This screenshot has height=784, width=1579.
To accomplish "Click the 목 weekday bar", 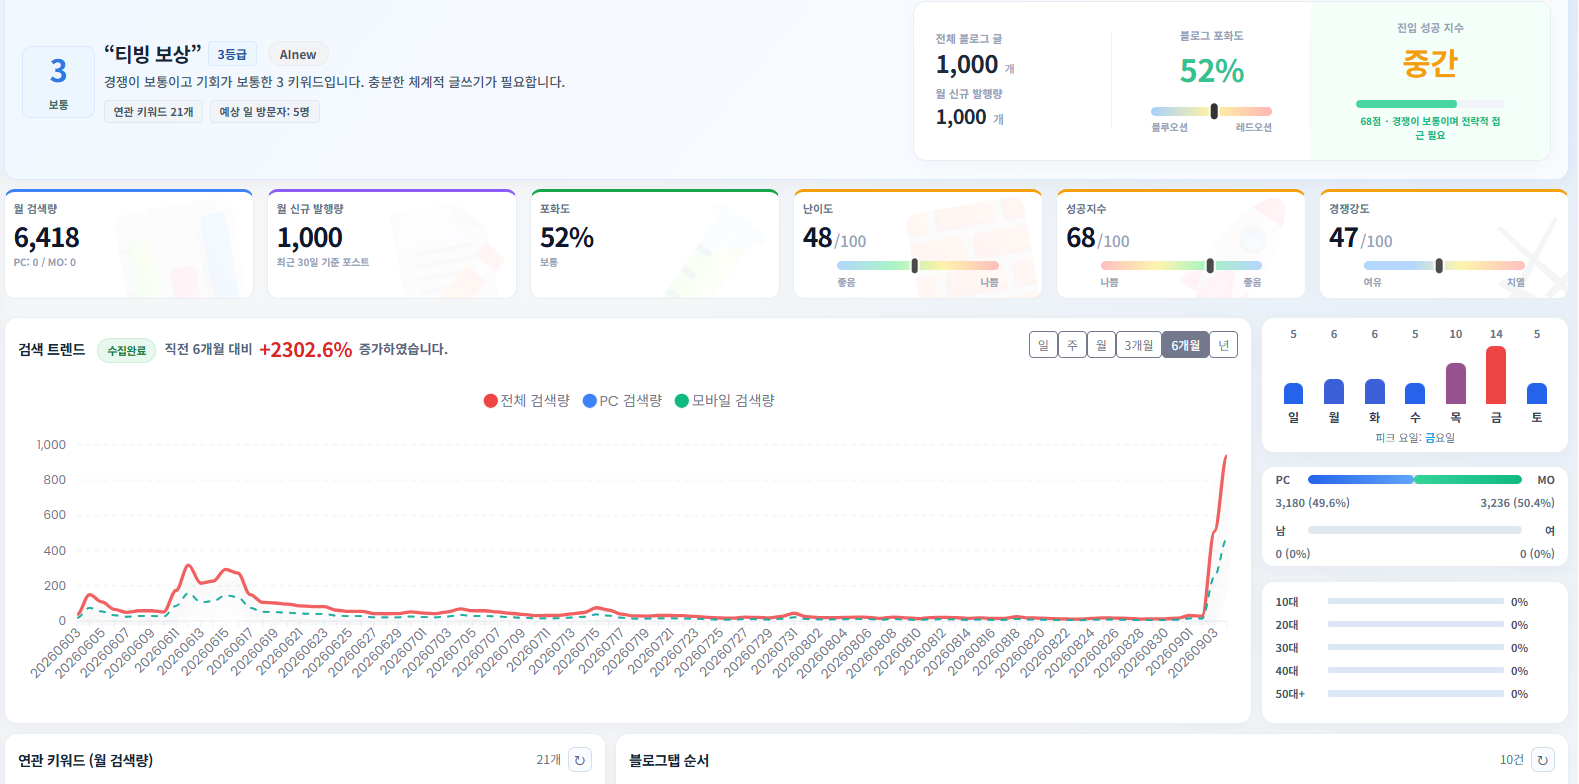I will [1456, 383].
